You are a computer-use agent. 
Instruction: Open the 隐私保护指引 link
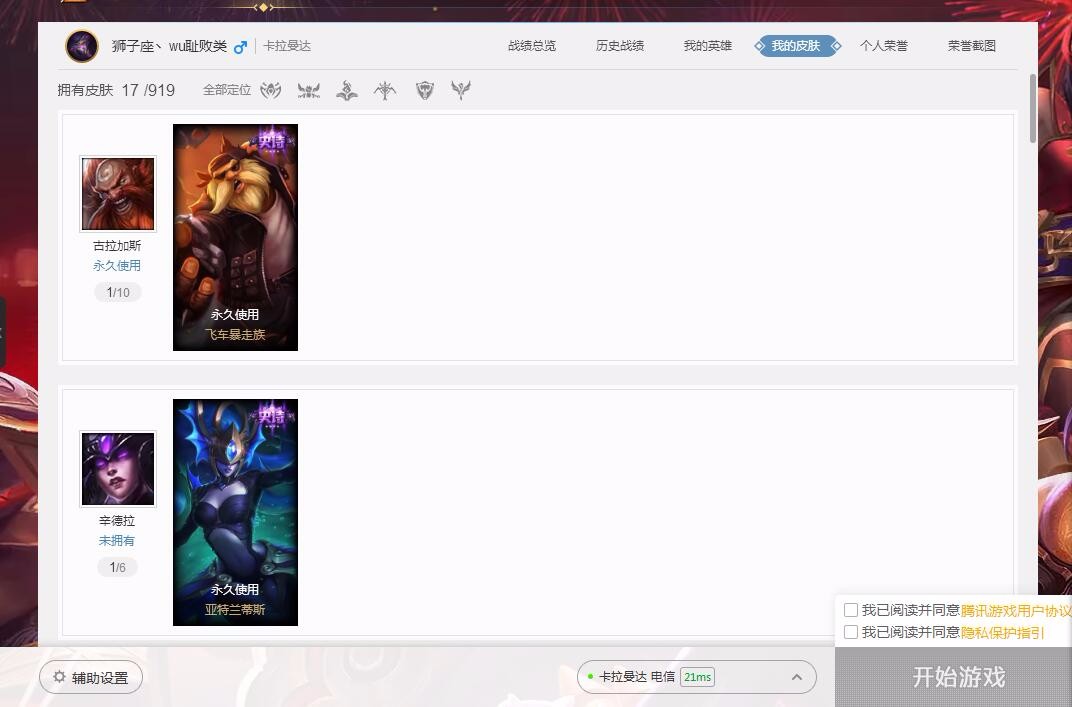point(1002,632)
